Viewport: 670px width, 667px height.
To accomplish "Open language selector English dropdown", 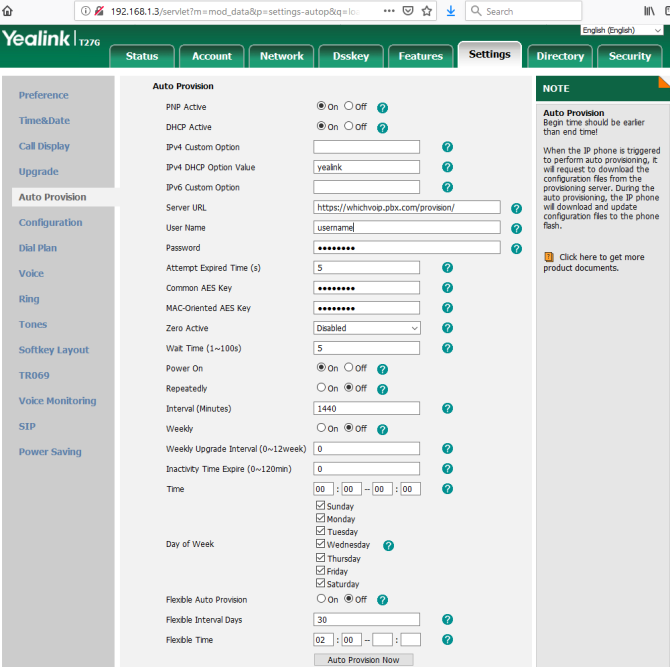I will click(622, 30).
